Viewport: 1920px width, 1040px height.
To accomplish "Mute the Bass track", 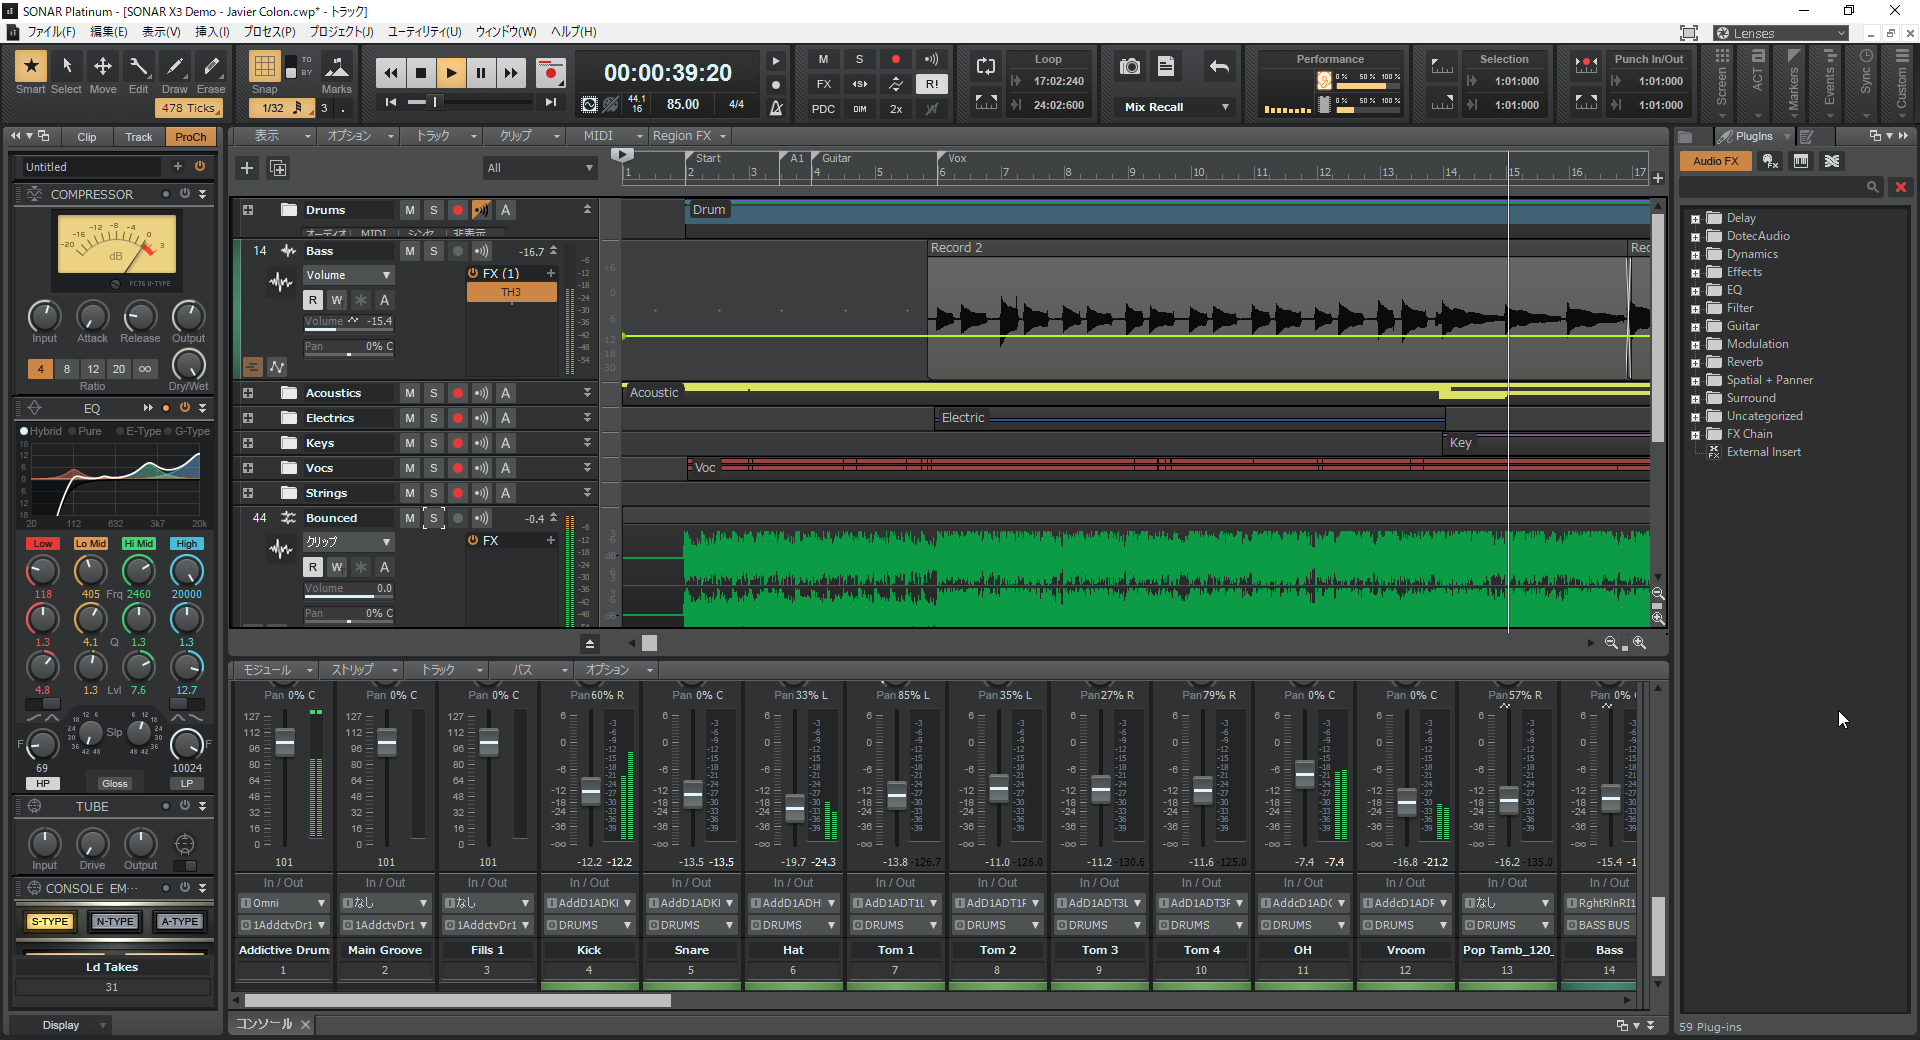I will (410, 251).
